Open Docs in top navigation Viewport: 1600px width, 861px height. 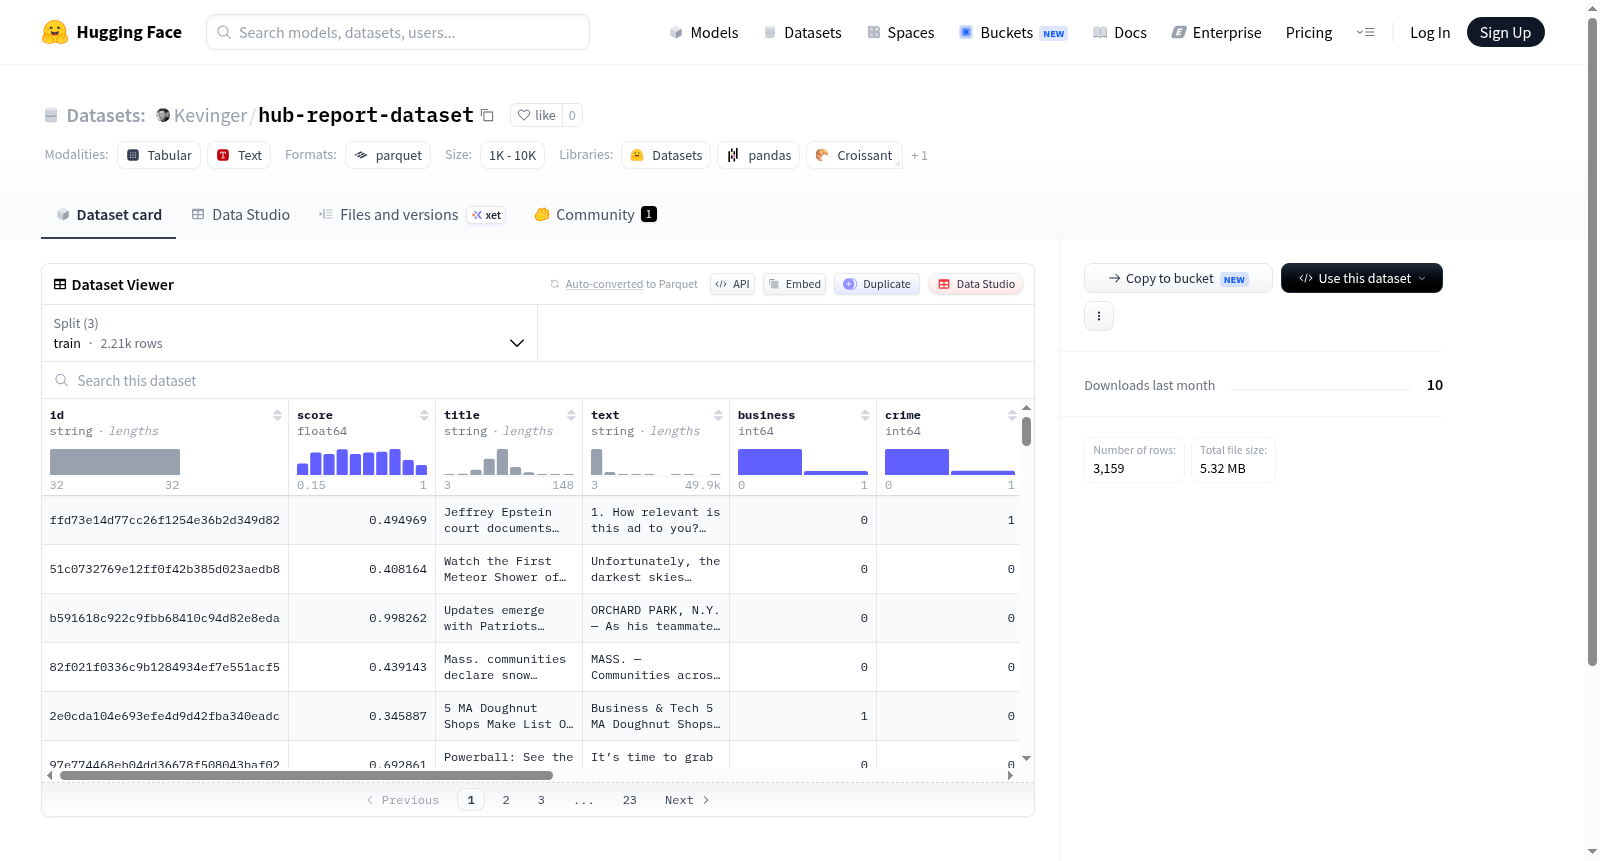(1119, 32)
